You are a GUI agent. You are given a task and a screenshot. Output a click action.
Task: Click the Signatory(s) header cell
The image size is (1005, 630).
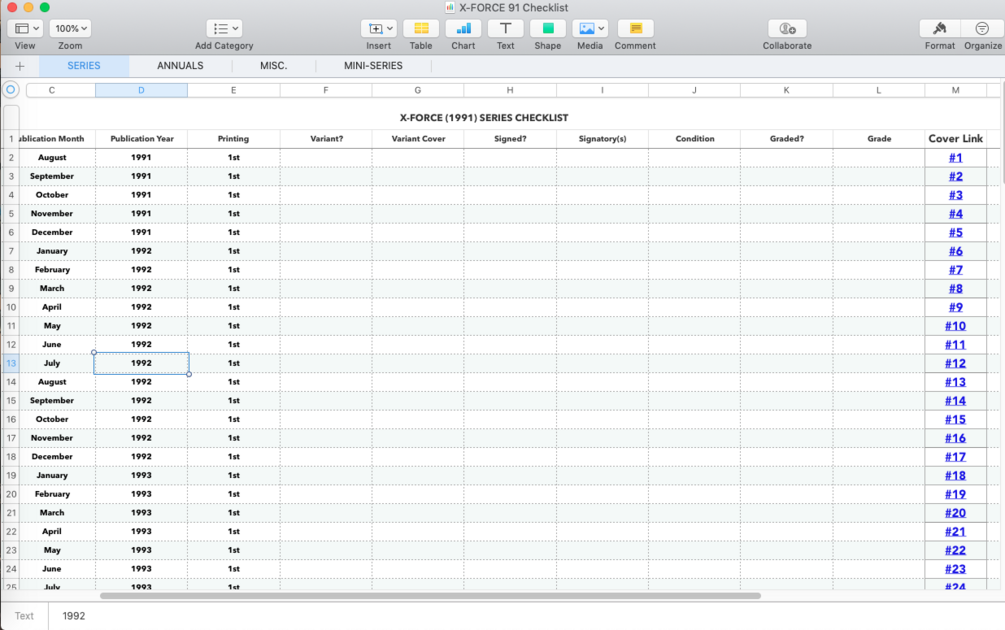602,139
